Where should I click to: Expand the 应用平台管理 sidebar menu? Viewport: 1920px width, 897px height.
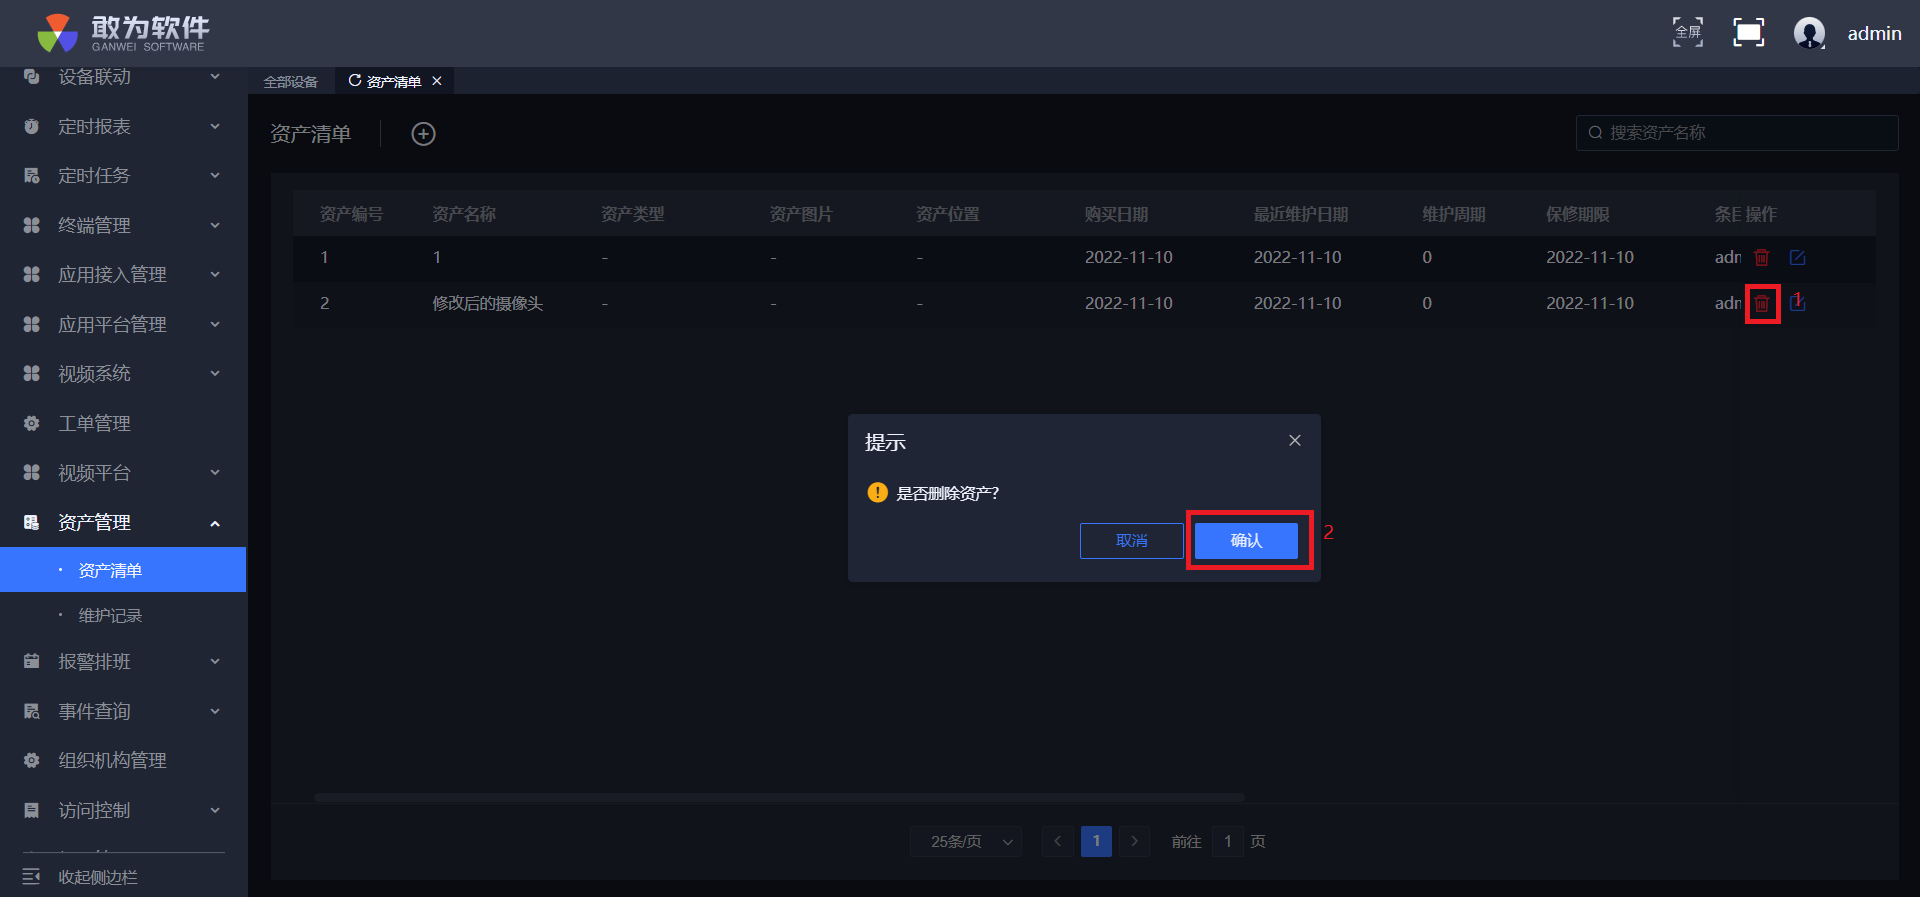(123, 325)
